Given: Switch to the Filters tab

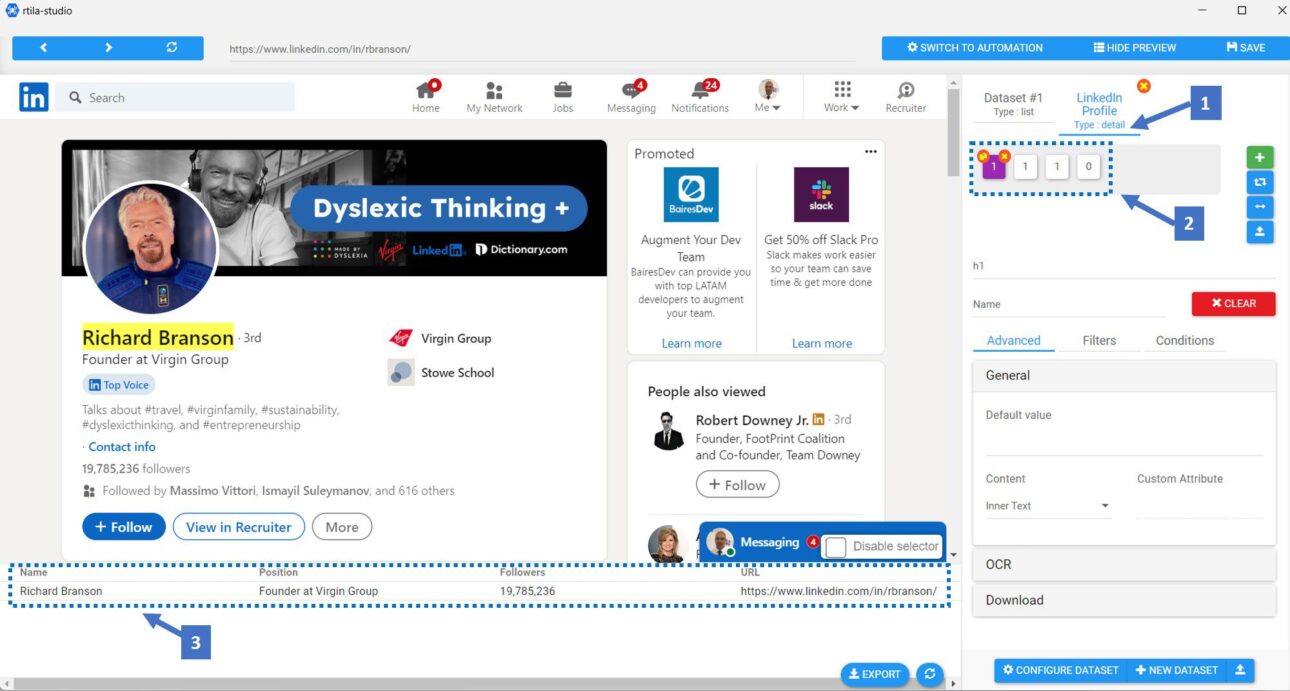Looking at the screenshot, I should point(1098,341).
